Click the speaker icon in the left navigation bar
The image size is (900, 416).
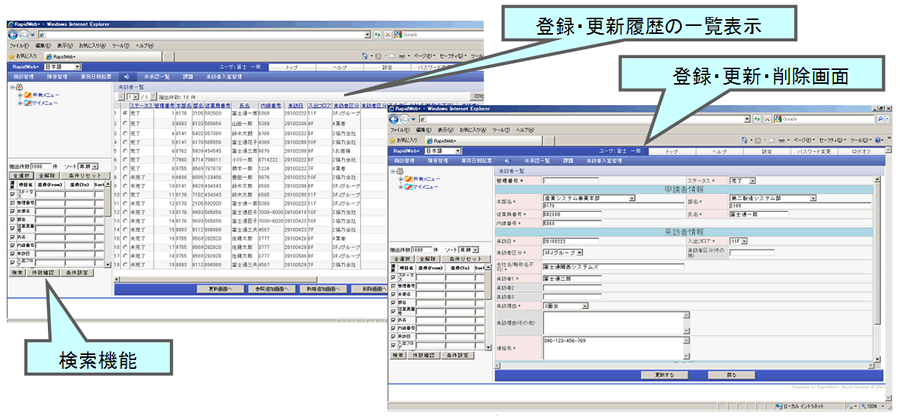tap(126, 76)
